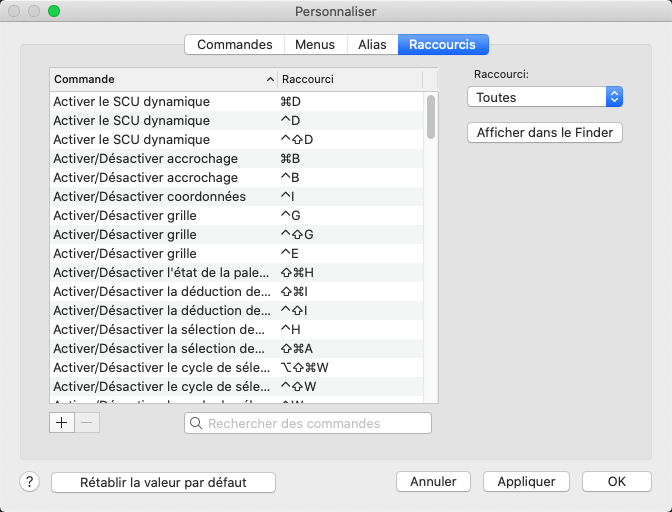Click the sort arrow in the Commande header

coord(270,79)
